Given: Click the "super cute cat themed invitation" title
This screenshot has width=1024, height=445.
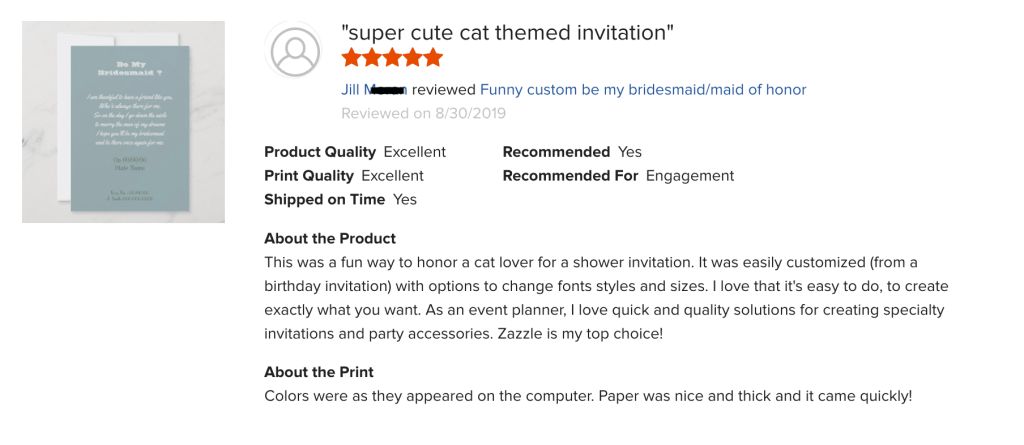Looking at the screenshot, I should coord(507,33).
